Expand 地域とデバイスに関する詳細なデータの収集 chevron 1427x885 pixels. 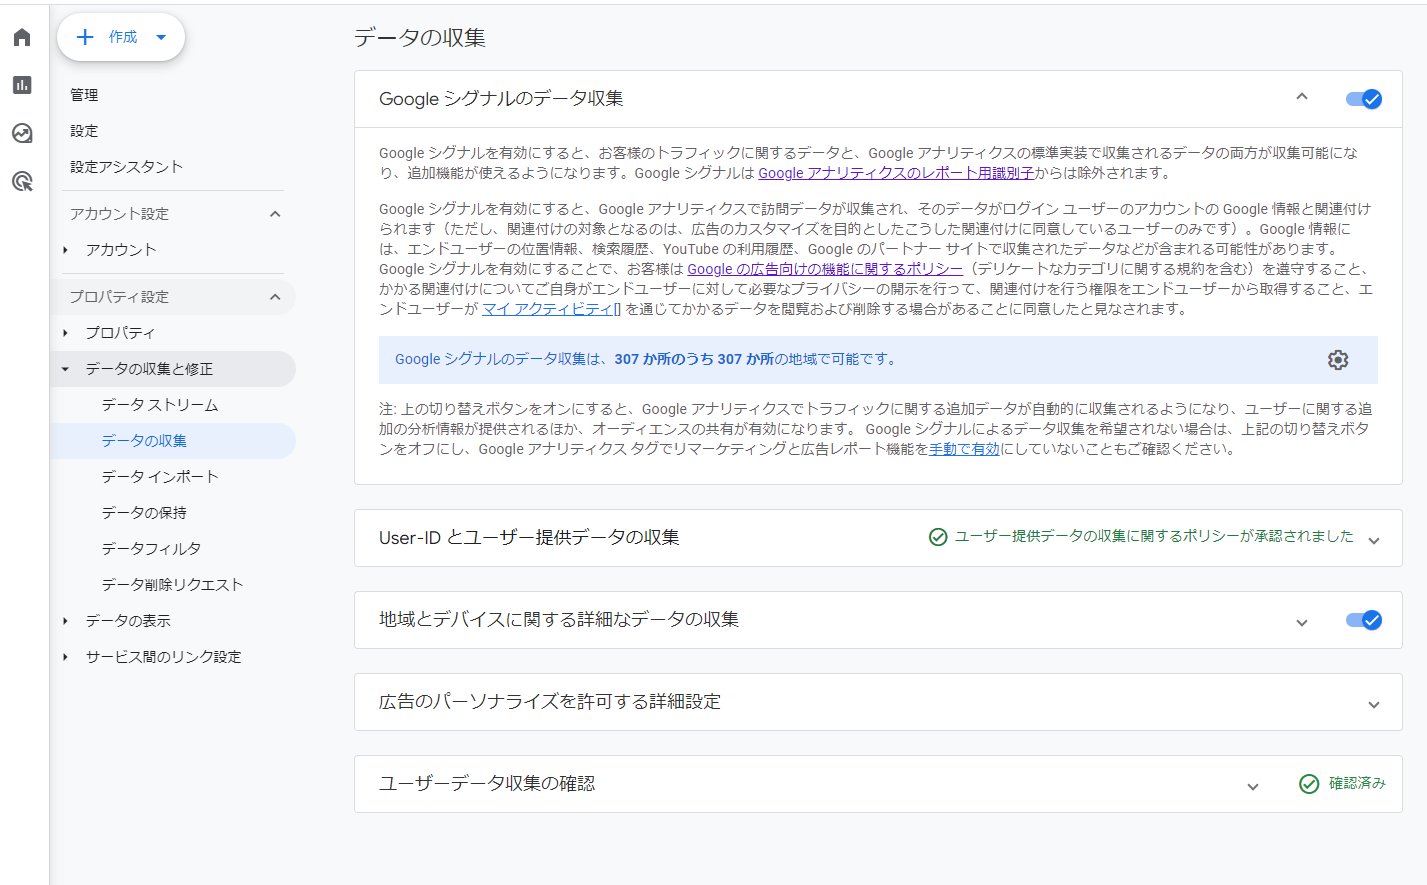1302,622
